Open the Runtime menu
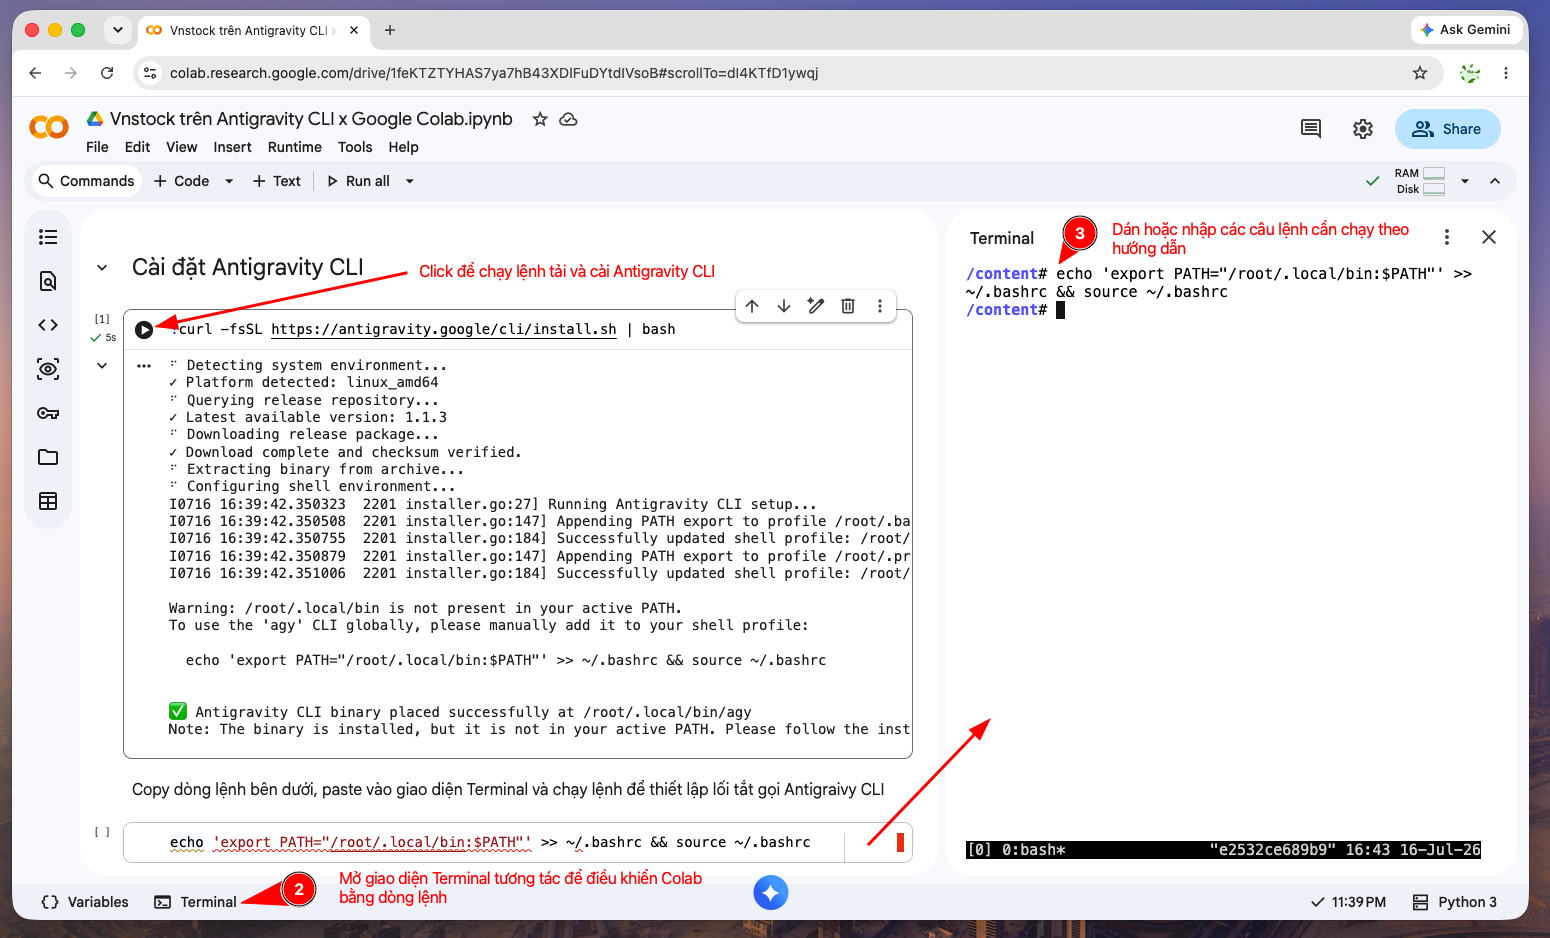Screen dimensions: 1550x938 (x=295, y=147)
